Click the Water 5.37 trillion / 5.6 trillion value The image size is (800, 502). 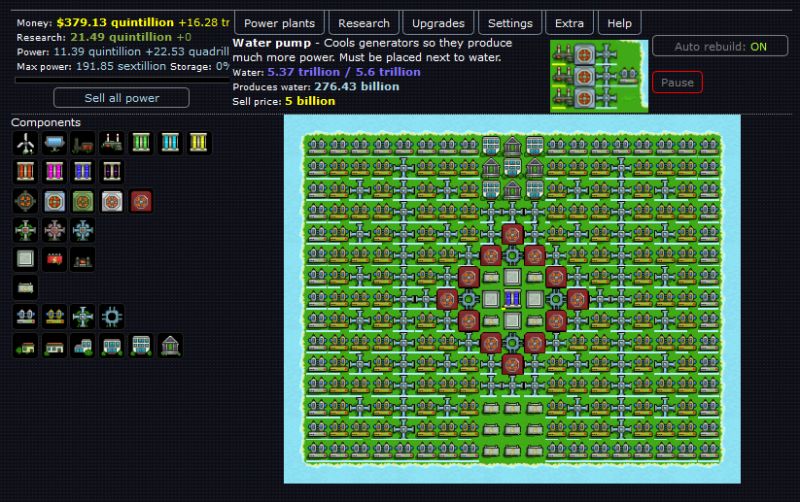pyautogui.click(x=344, y=72)
